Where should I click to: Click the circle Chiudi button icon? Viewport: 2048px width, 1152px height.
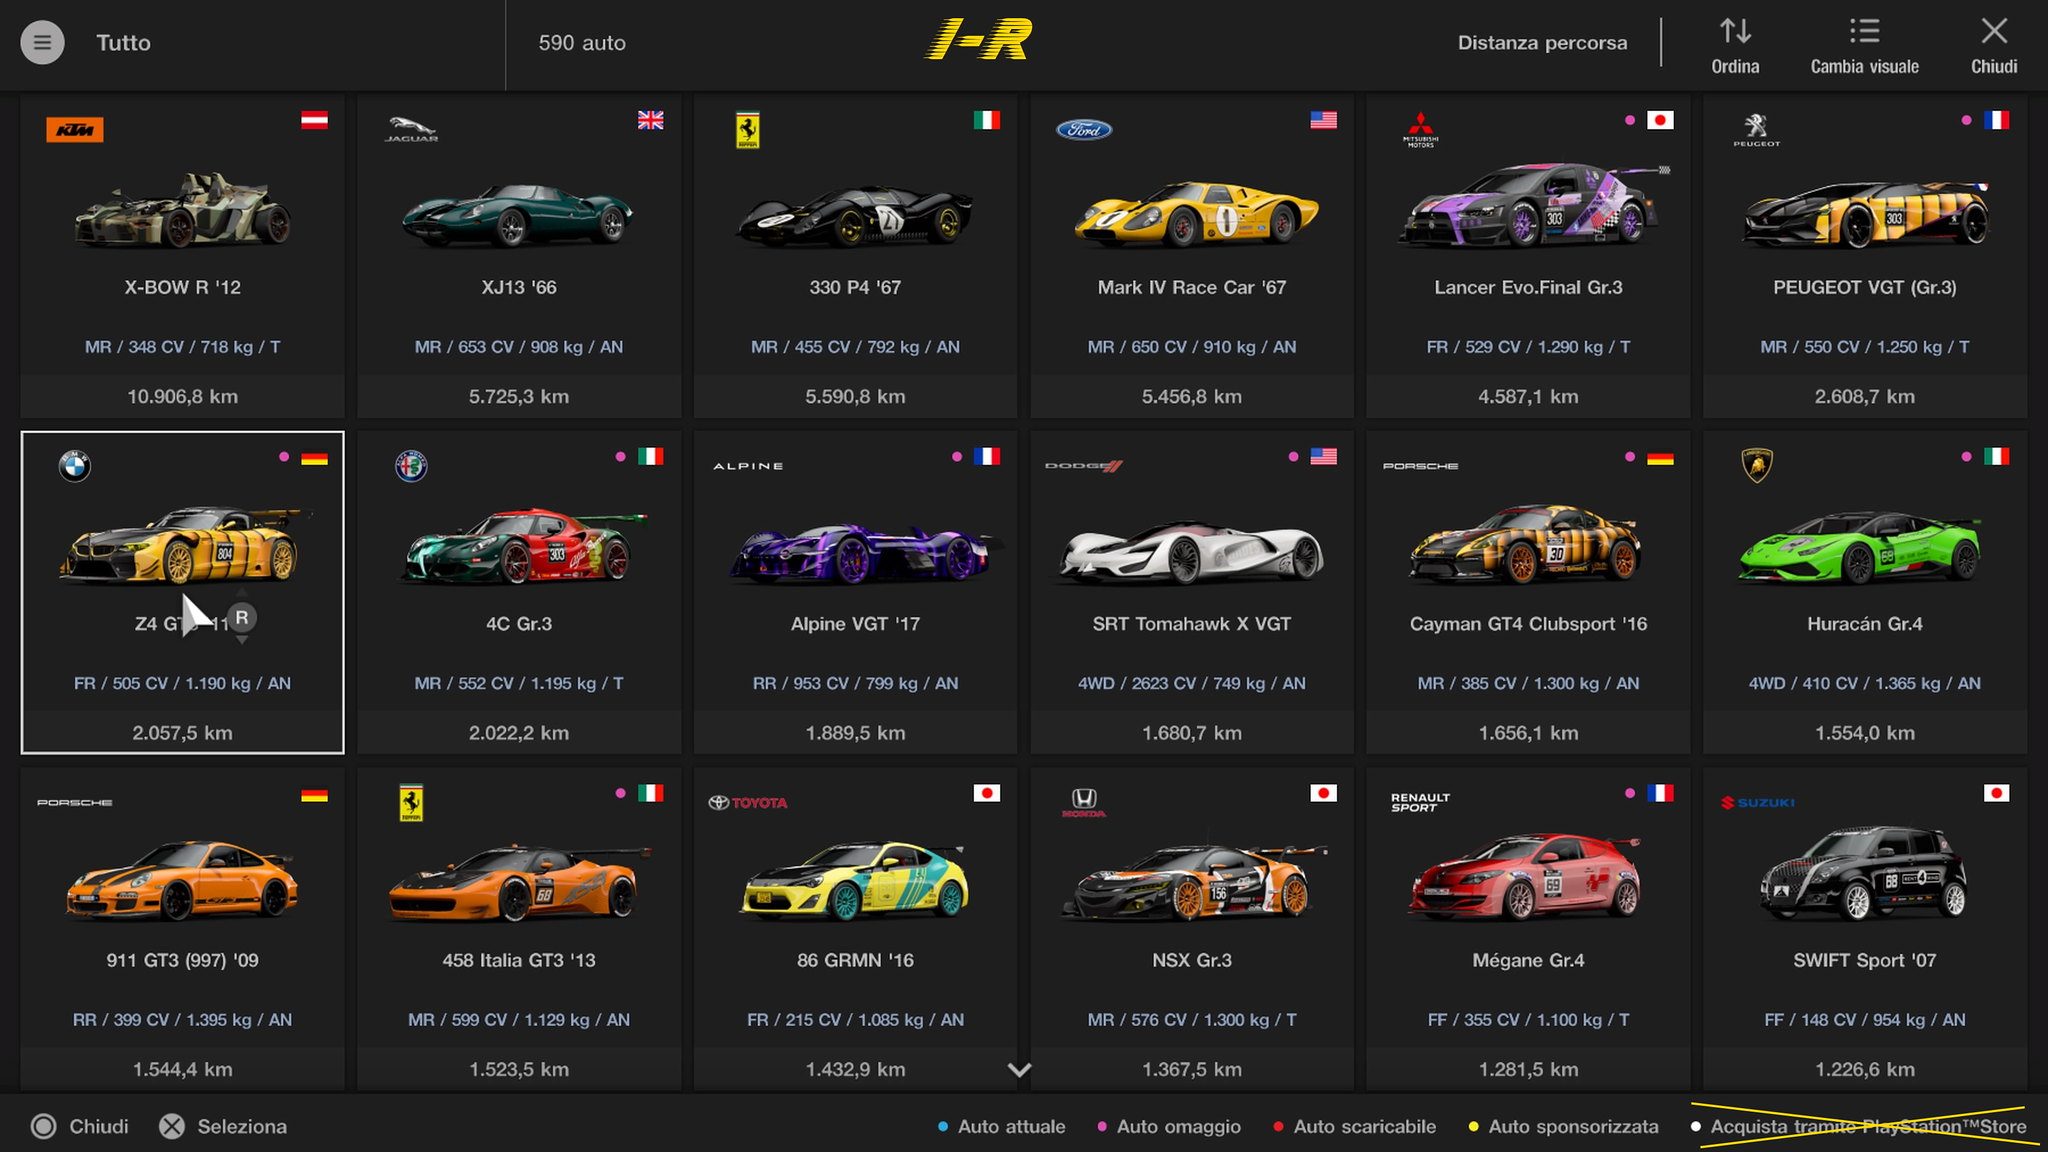click(43, 1127)
